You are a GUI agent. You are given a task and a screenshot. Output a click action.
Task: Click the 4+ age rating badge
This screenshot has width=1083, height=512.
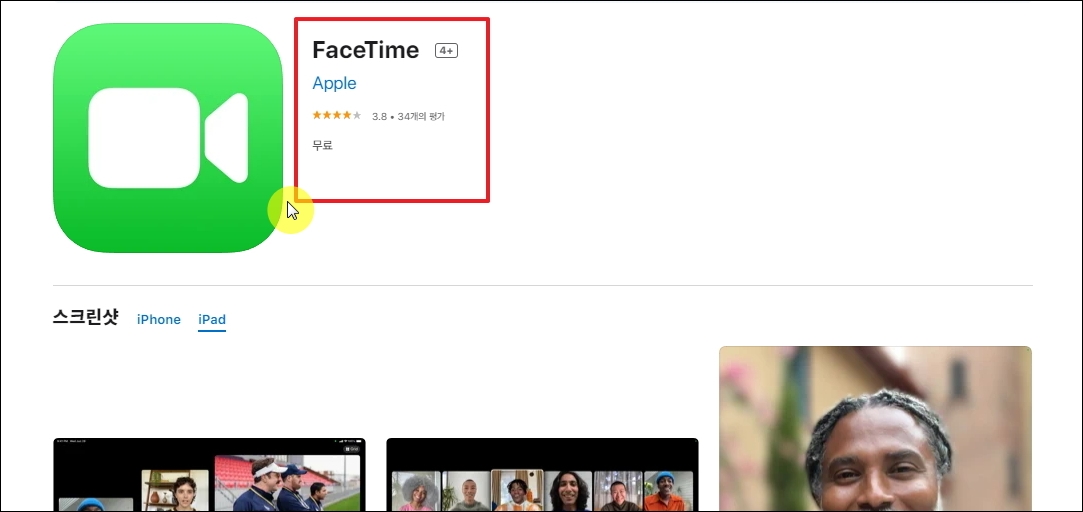coord(446,50)
